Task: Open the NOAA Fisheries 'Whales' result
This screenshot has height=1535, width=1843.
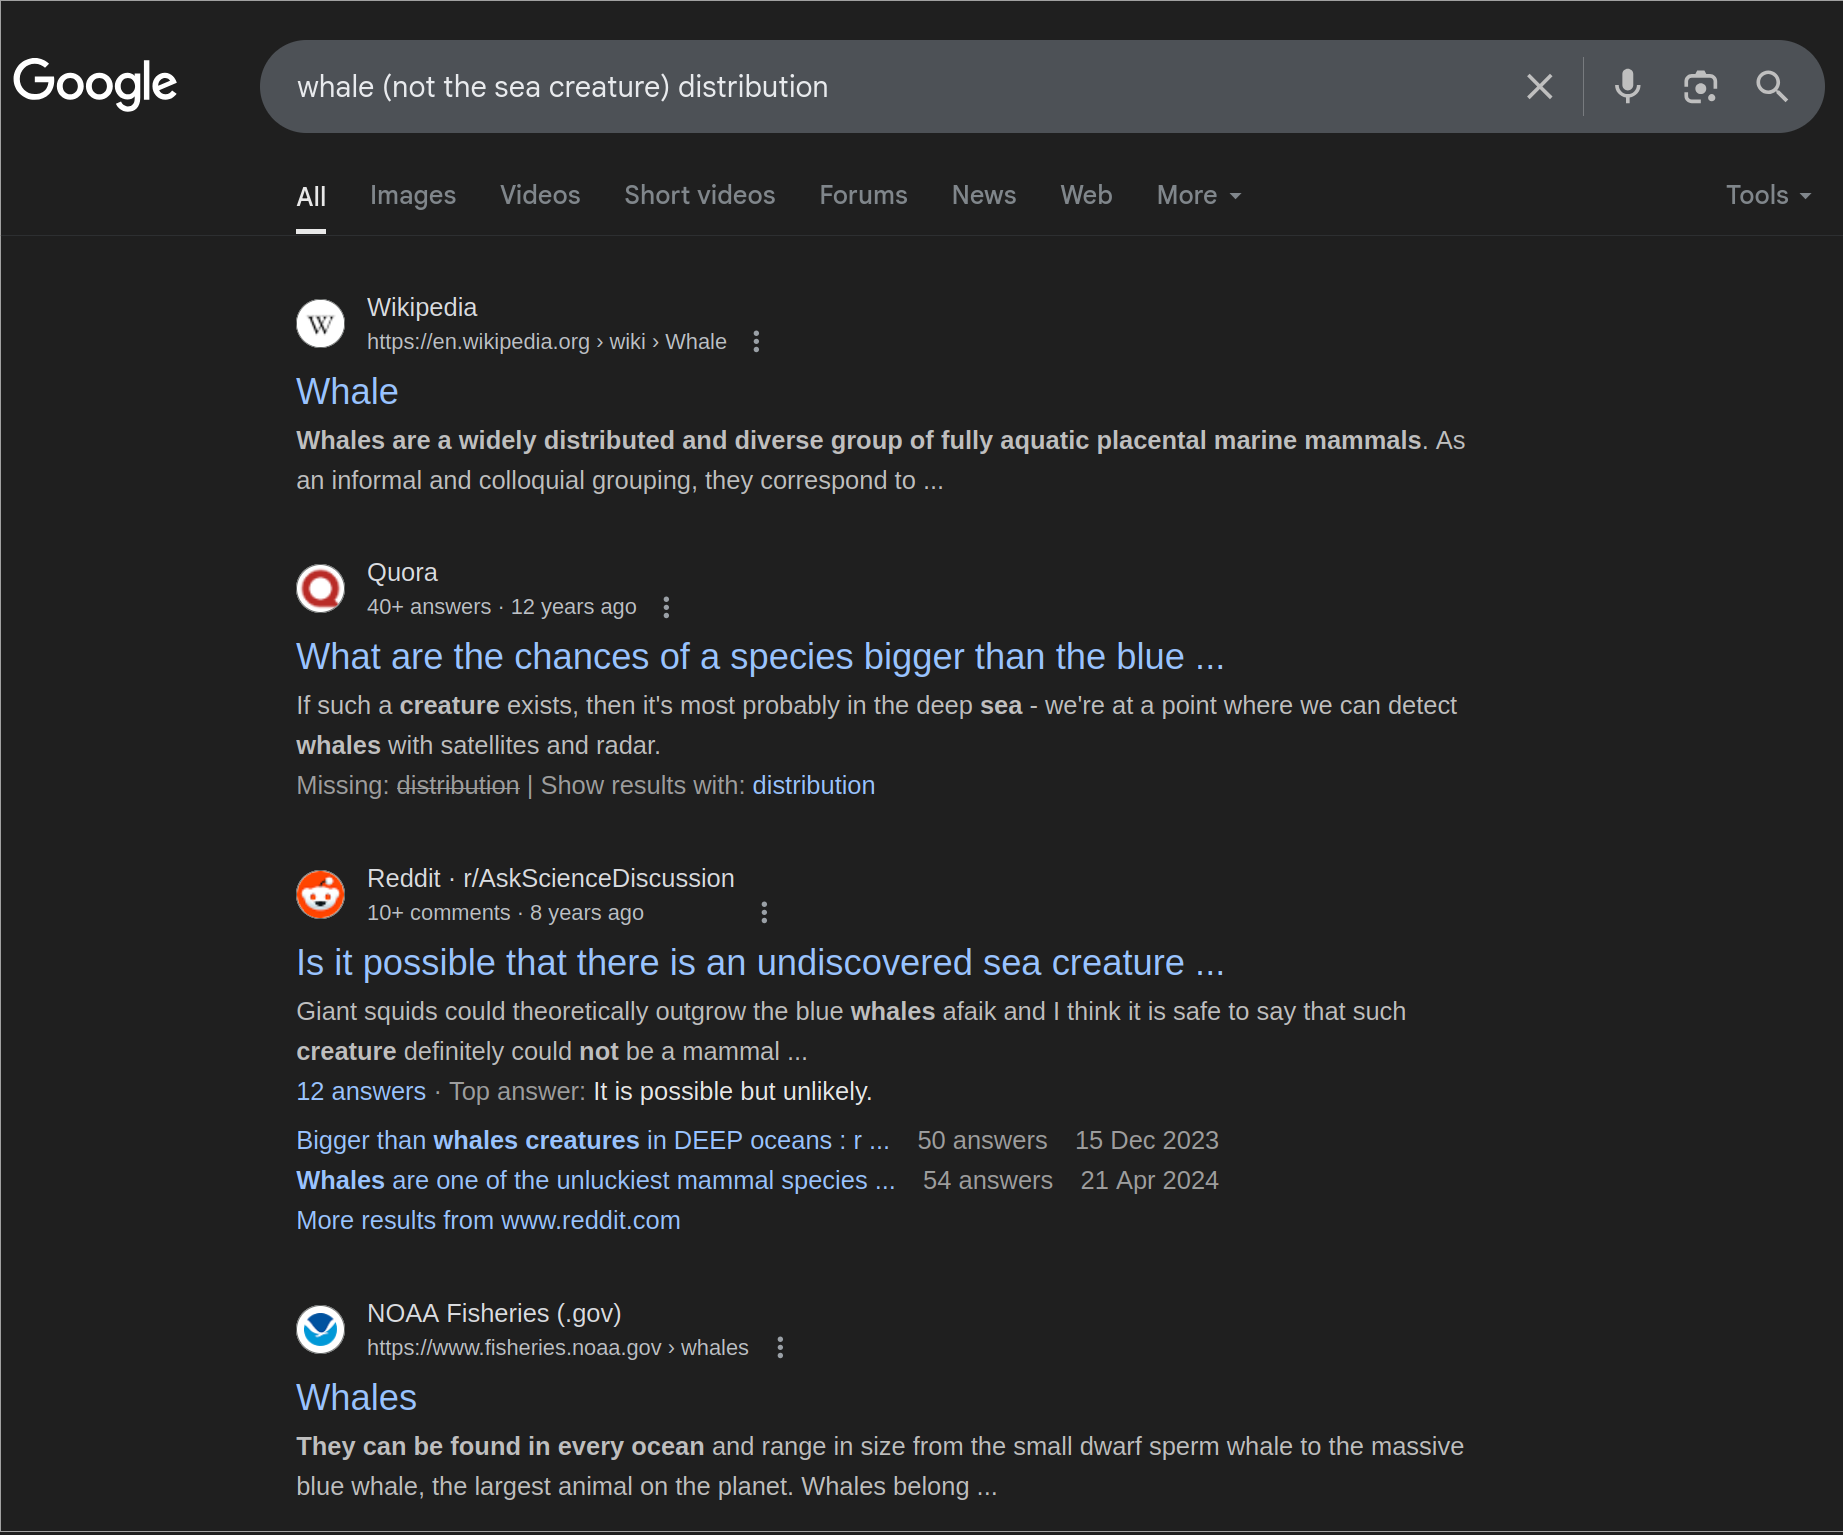Action: pos(356,1398)
